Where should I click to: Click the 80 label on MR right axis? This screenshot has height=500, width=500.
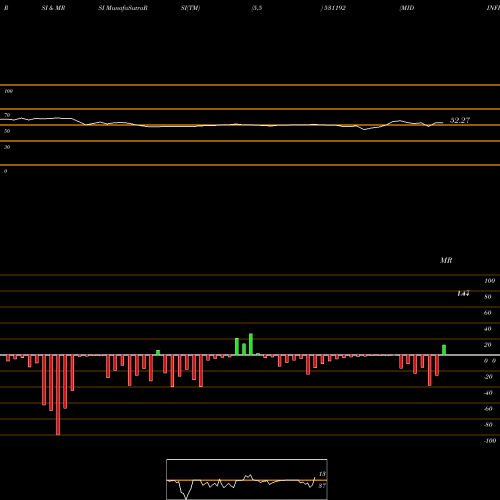point(488,297)
